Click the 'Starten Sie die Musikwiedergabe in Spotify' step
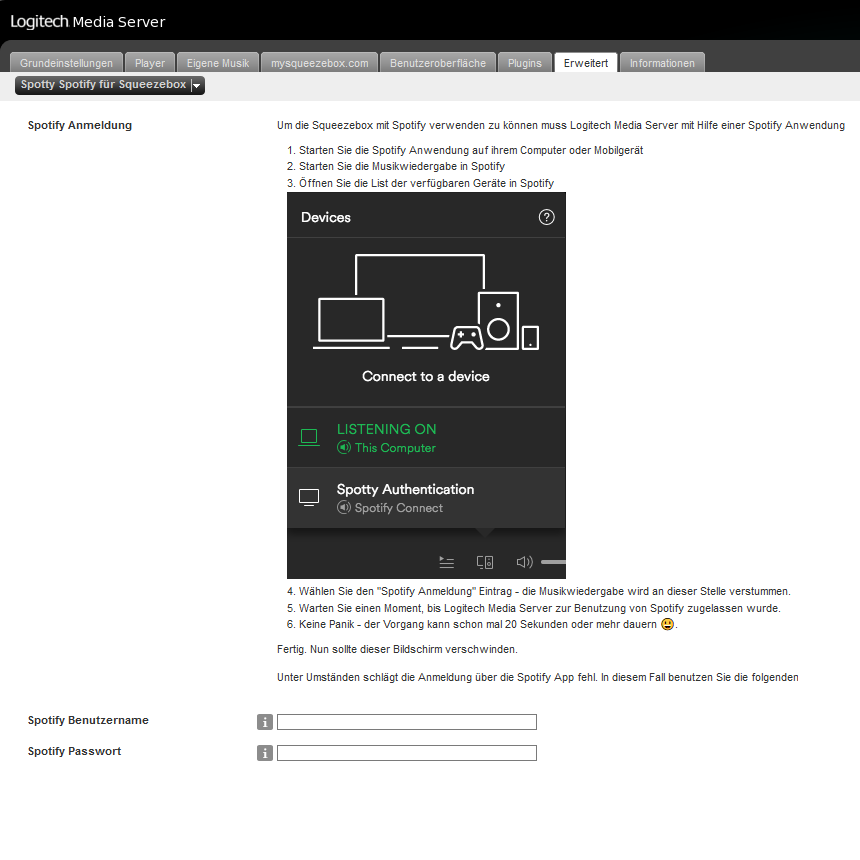 point(402,166)
